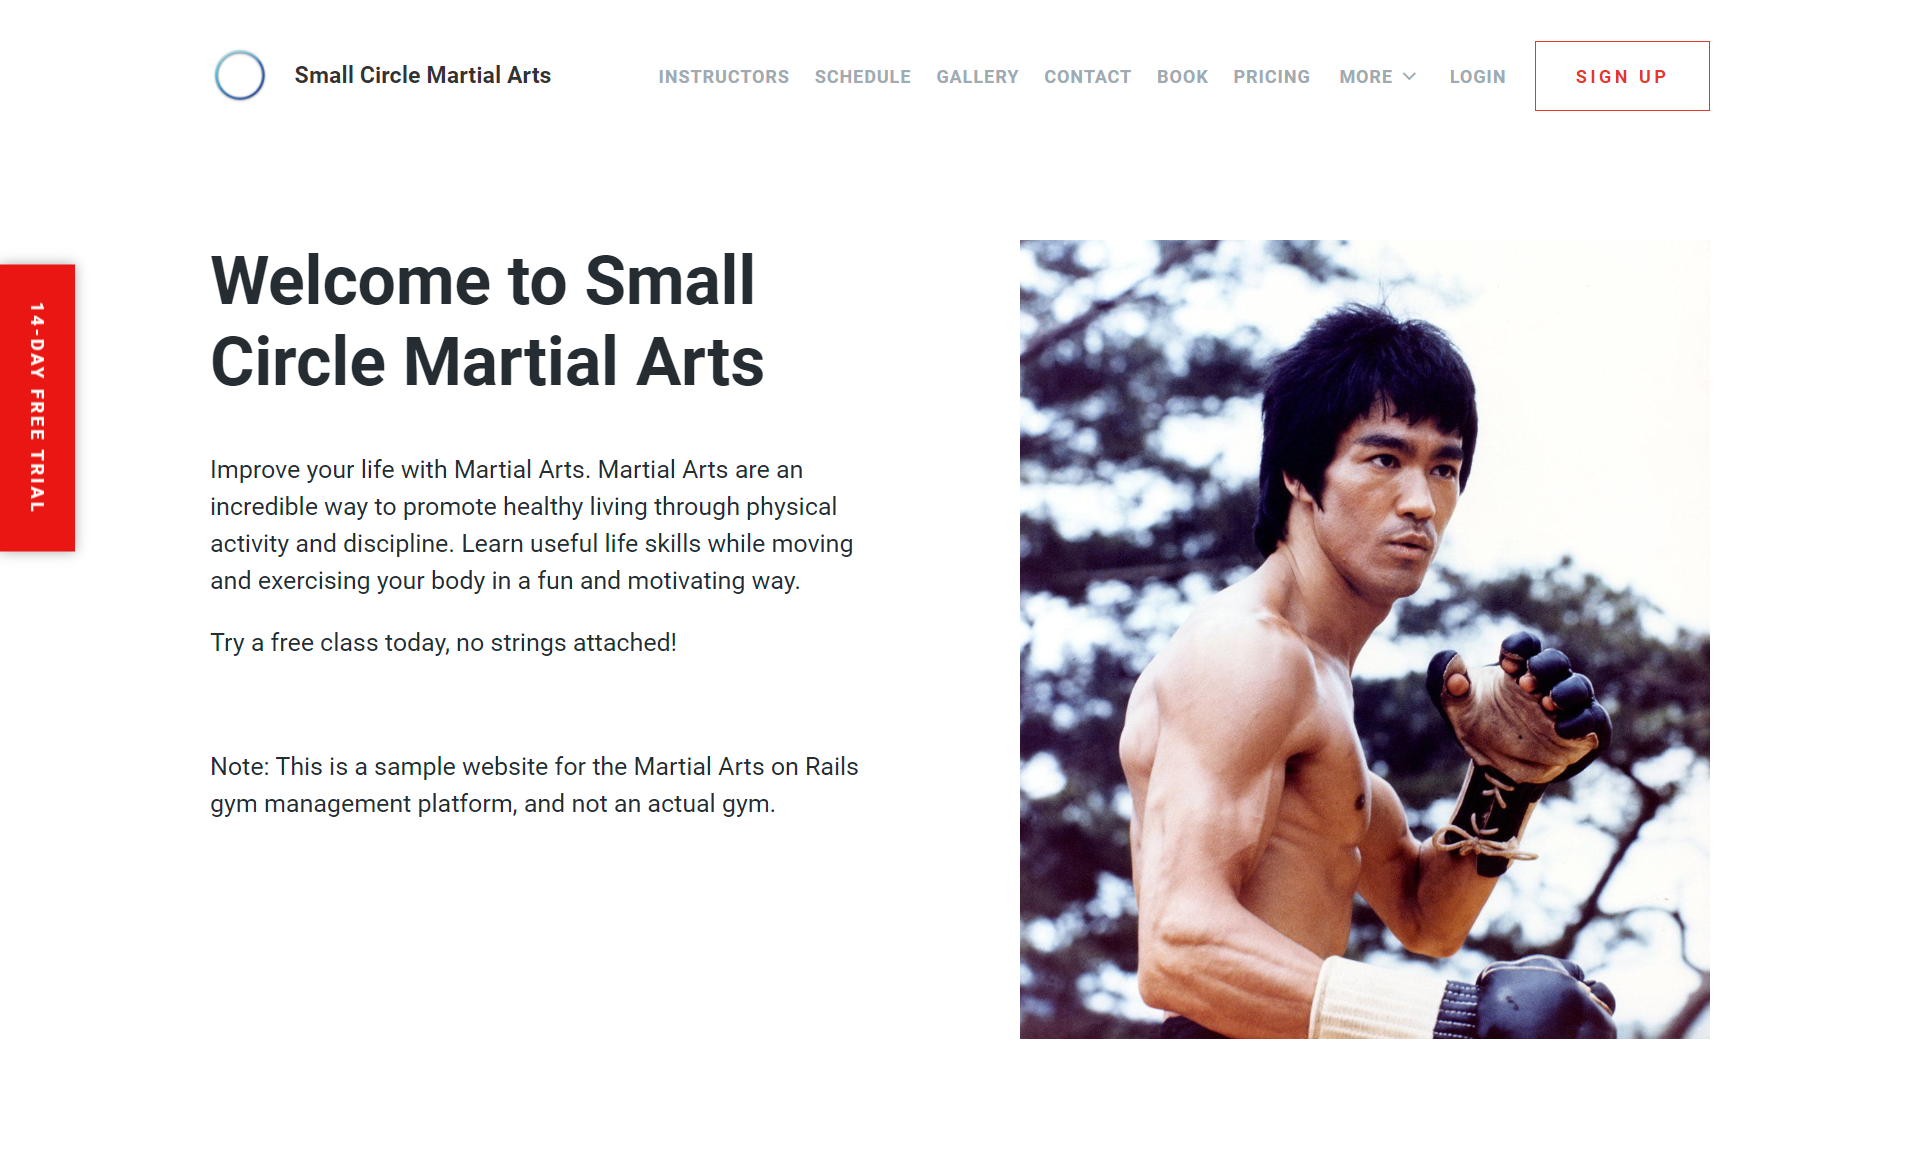Click the Welcome to Small Circle heading
1920x1166 pixels.
click(x=487, y=320)
